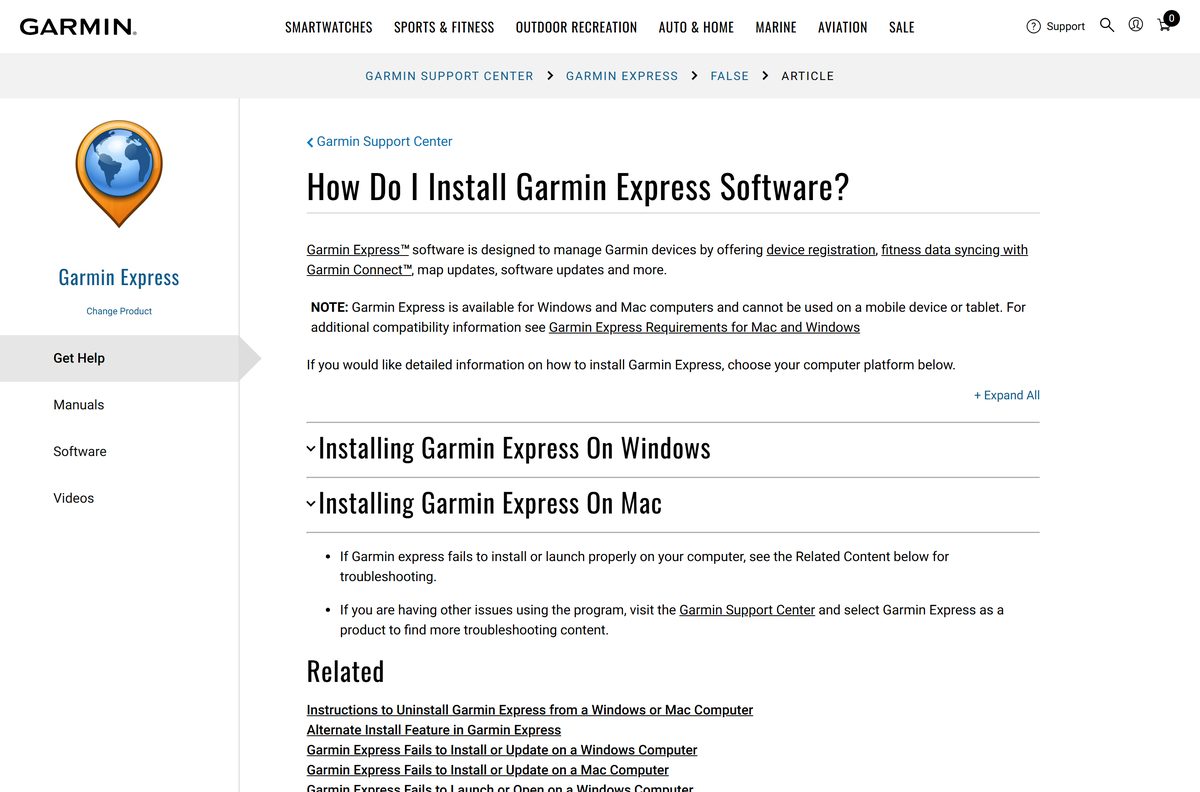Click the + Expand All link
The image size is (1200, 792).
[1007, 395]
